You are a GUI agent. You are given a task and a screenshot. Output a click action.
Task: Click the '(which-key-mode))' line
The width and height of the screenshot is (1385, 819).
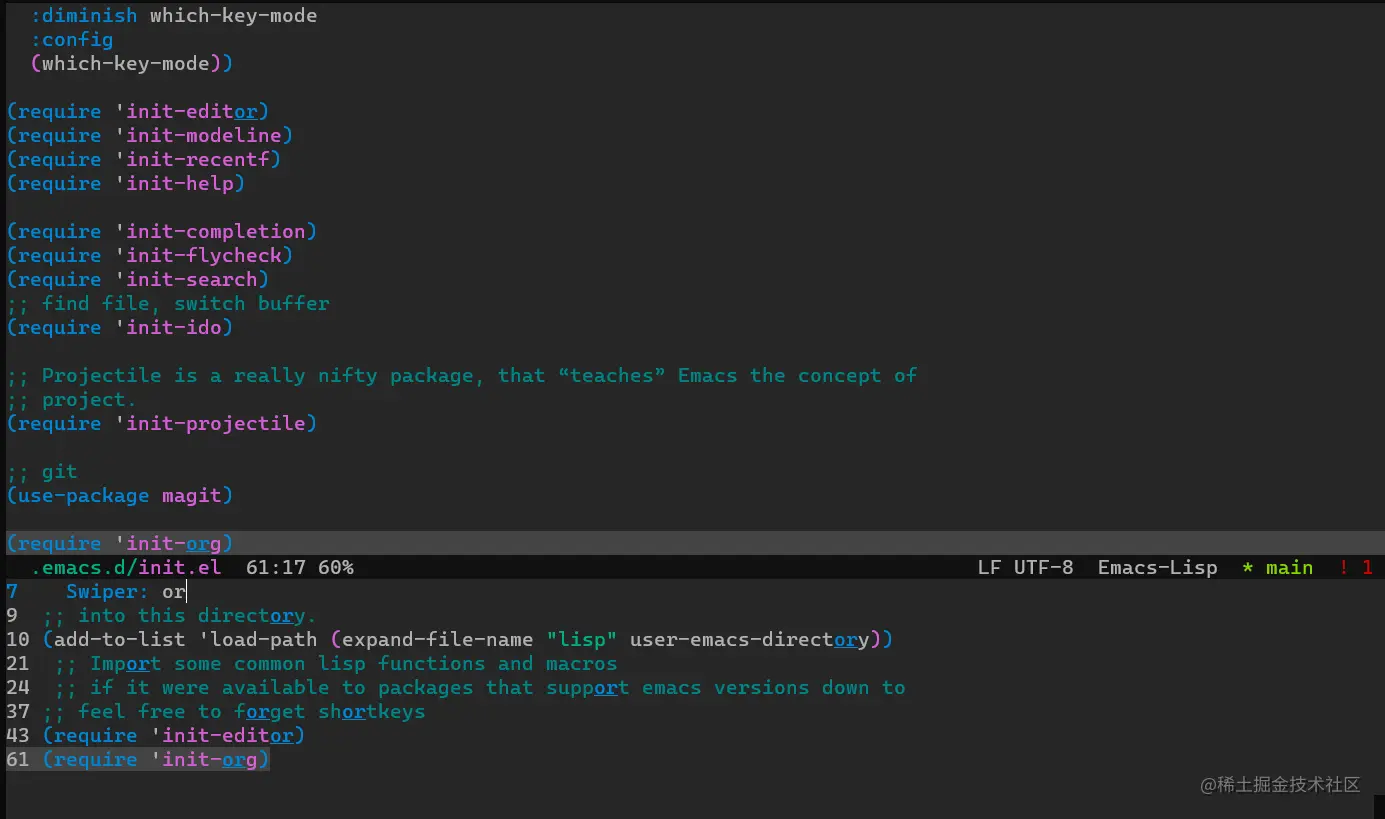click(x=132, y=63)
